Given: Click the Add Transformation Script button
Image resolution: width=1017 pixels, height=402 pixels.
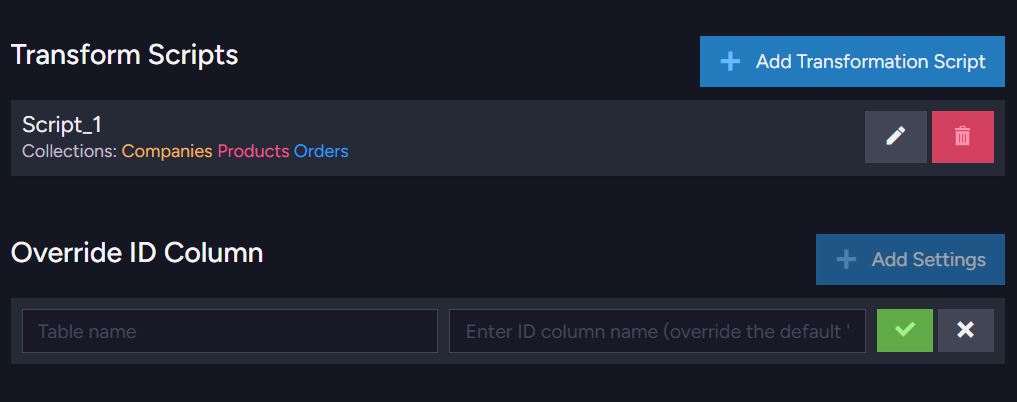Looking at the screenshot, I should tap(852, 62).
